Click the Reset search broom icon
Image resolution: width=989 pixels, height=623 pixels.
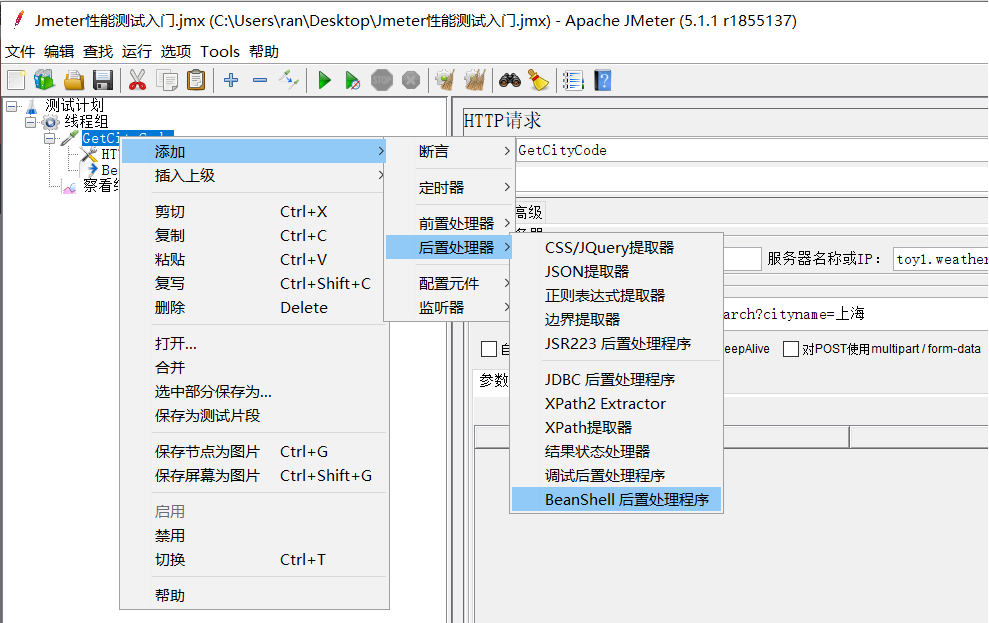pyautogui.click(x=538, y=81)
